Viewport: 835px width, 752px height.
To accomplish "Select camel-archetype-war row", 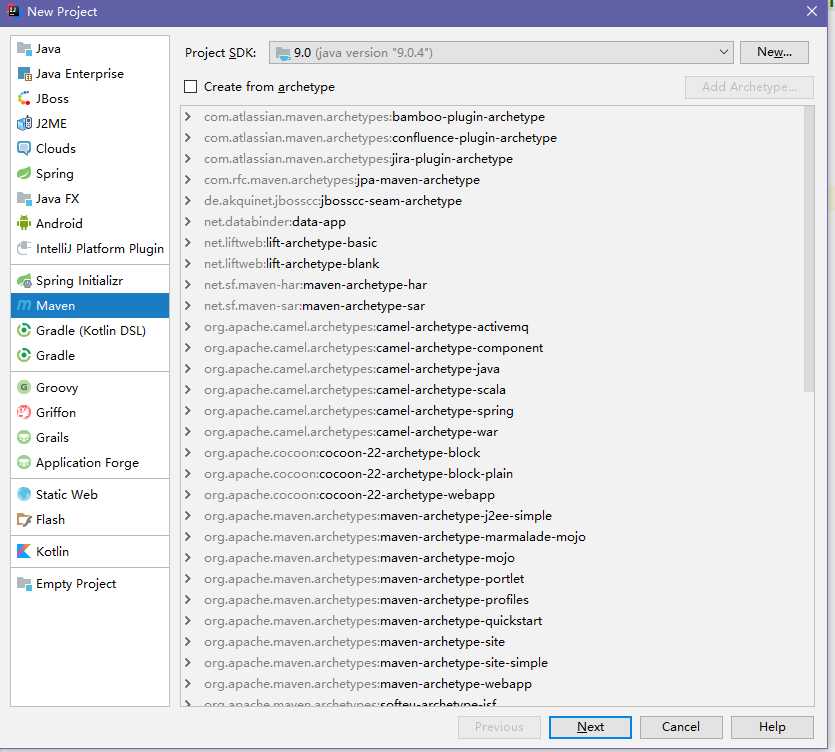I will [493, 432].
